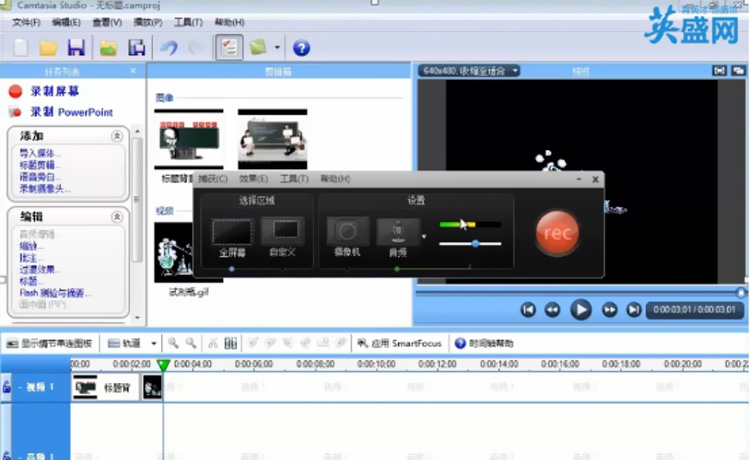Viewport: 750px width, 460px height.
Task: Adjust the recorder audio volume slider
Action: click(x=474, y=243)
